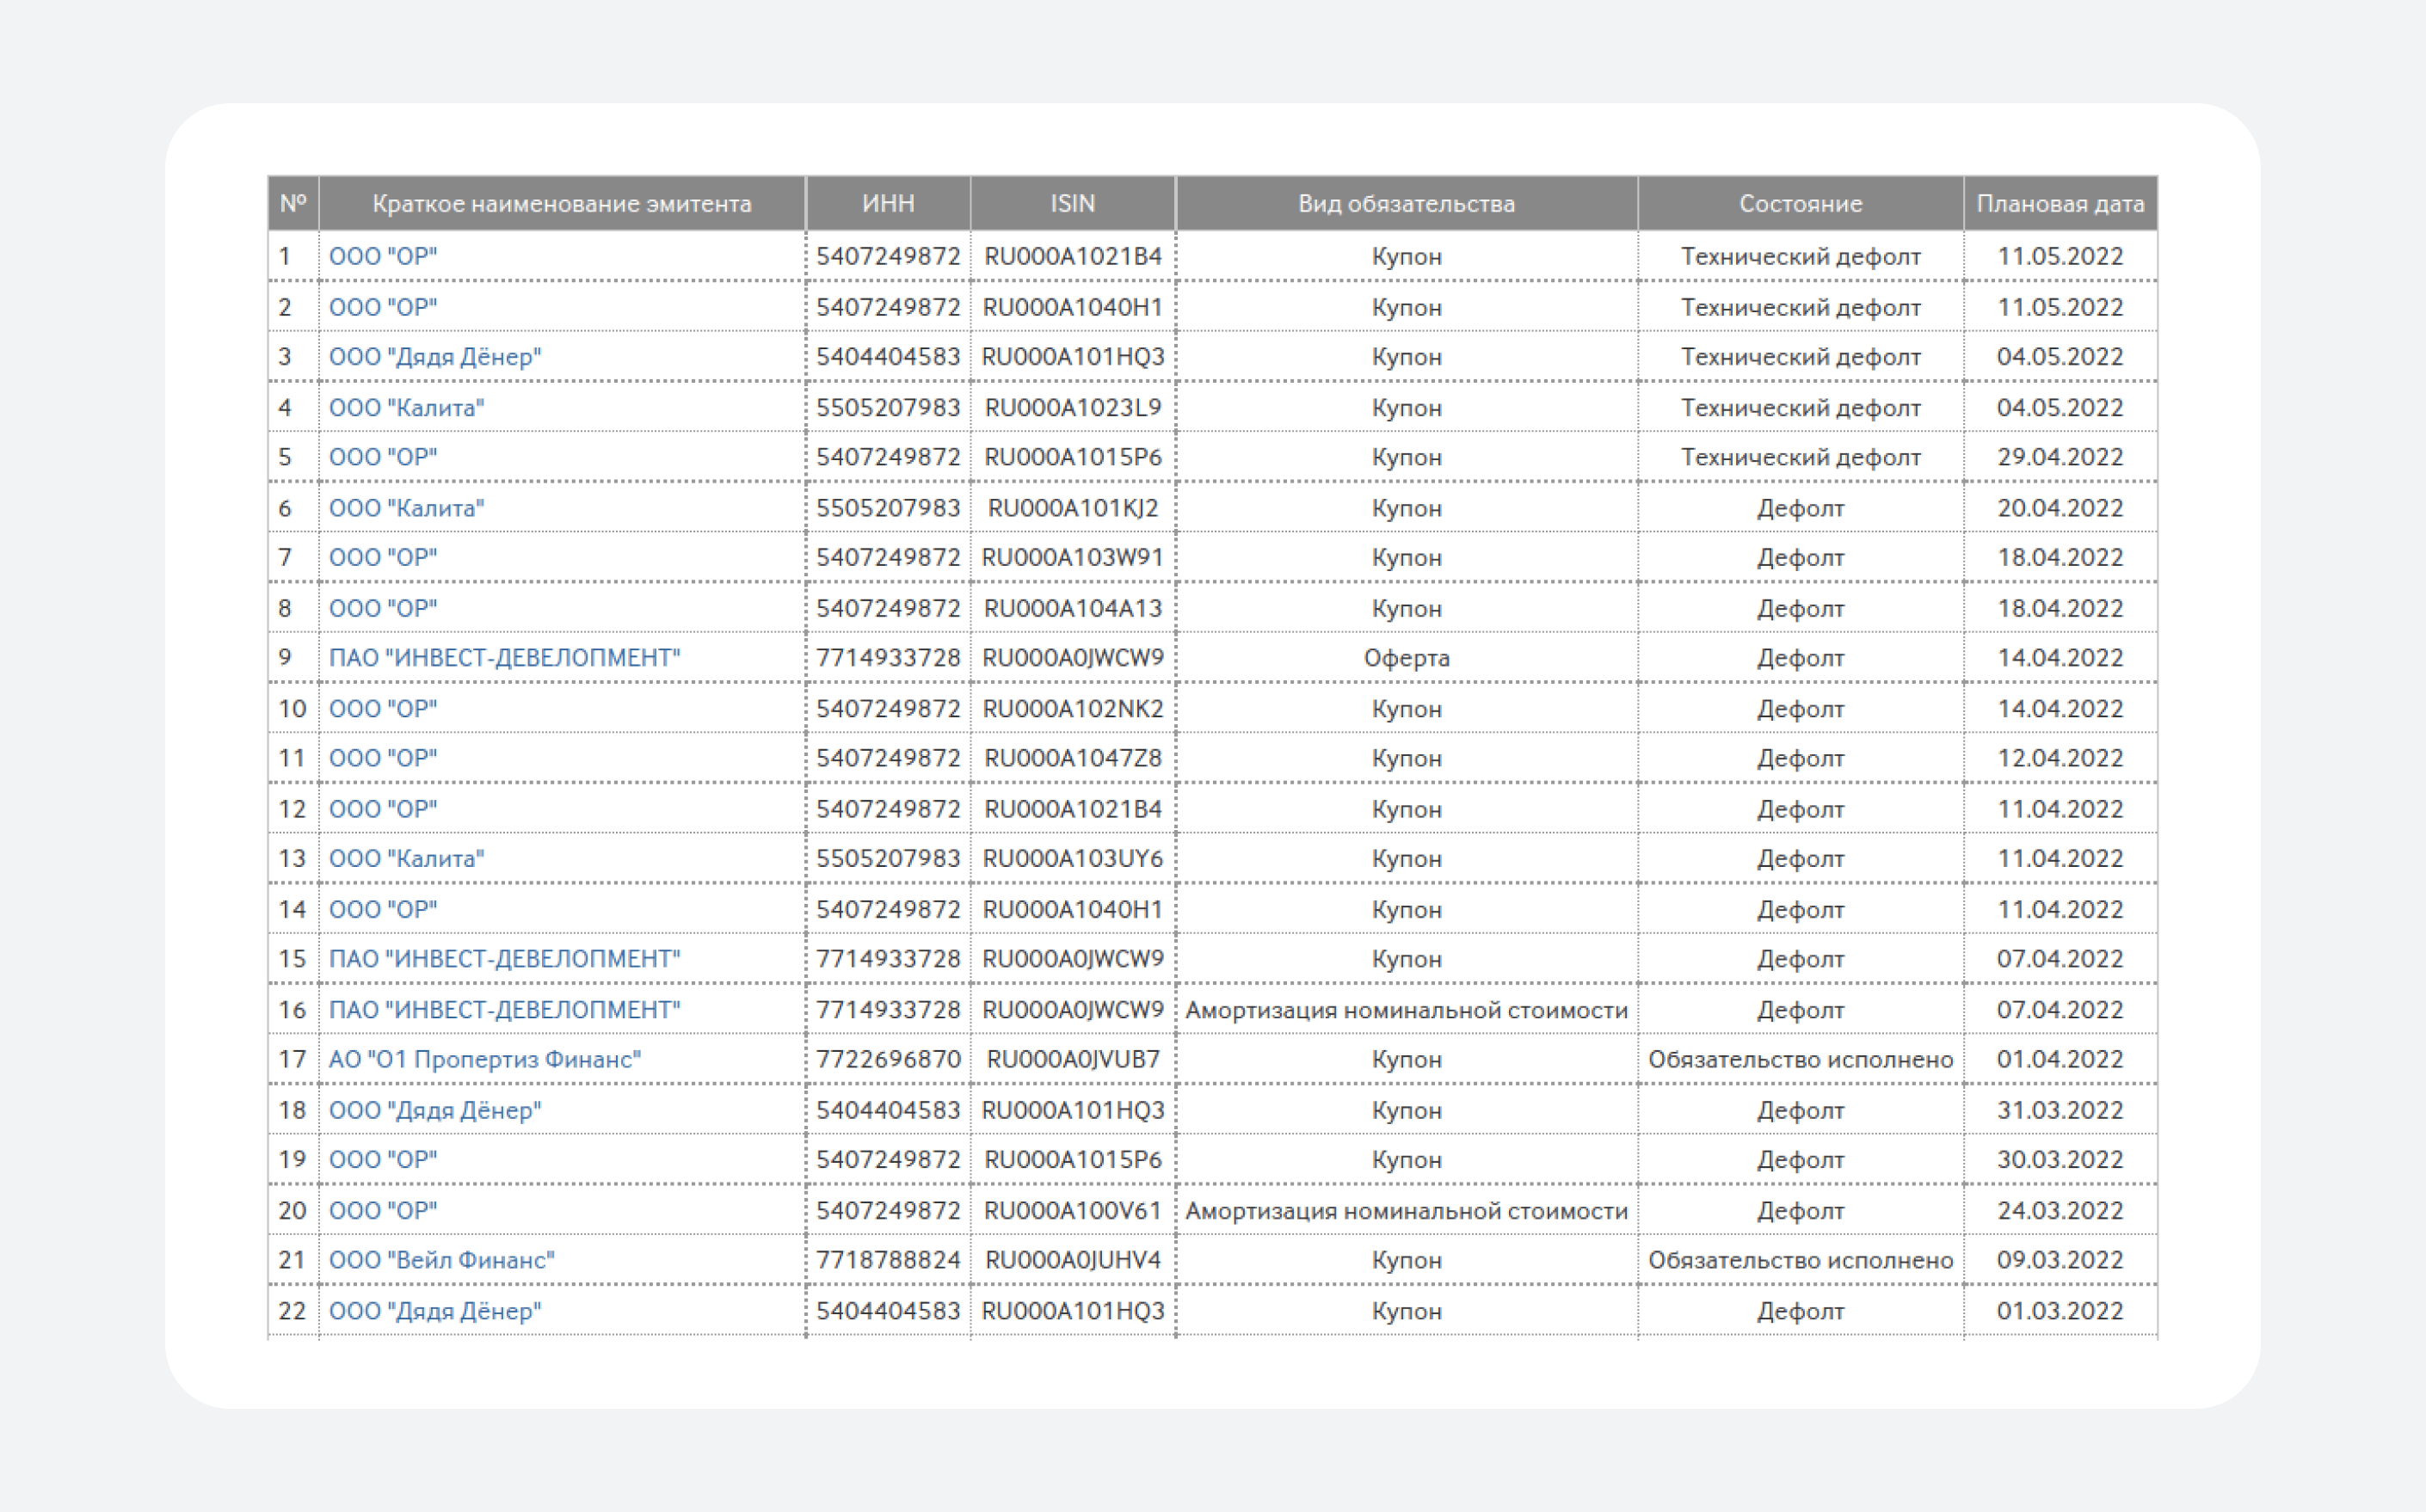Screen dimensions: 2426x1512
Task: Open ООО "Дядя Дёнер" link in row 22
Action: [435, 1311]
